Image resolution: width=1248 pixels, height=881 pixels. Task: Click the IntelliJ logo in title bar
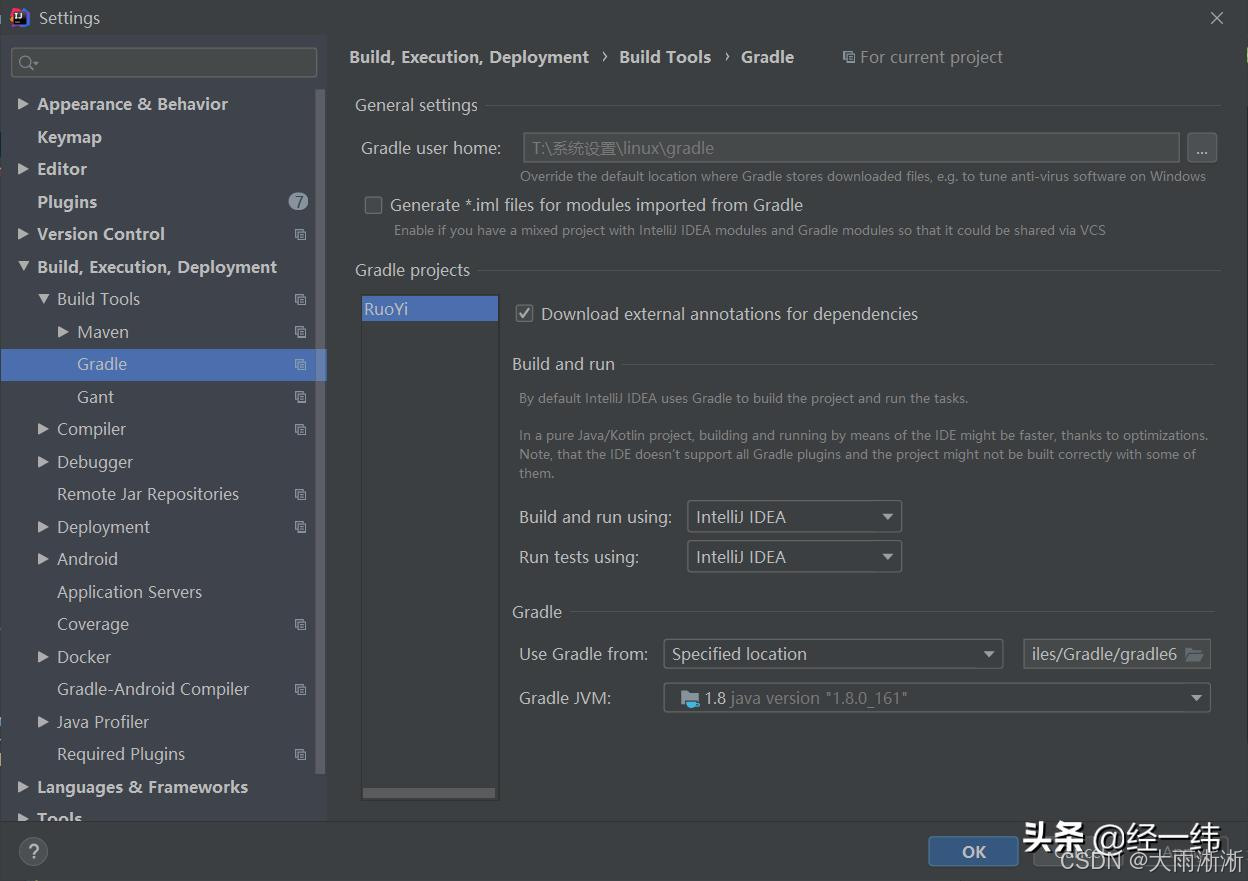pos(20,17)
